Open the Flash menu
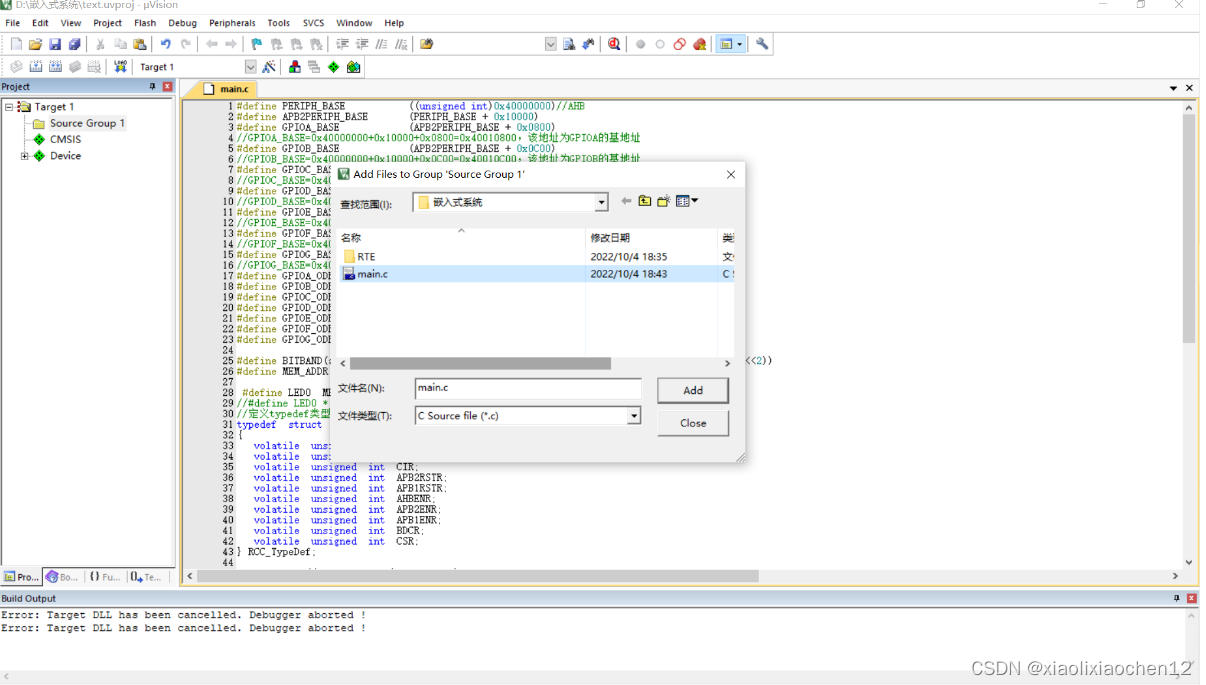Image resolution: width=1206 pixels, height=685 pixels. 145,22
